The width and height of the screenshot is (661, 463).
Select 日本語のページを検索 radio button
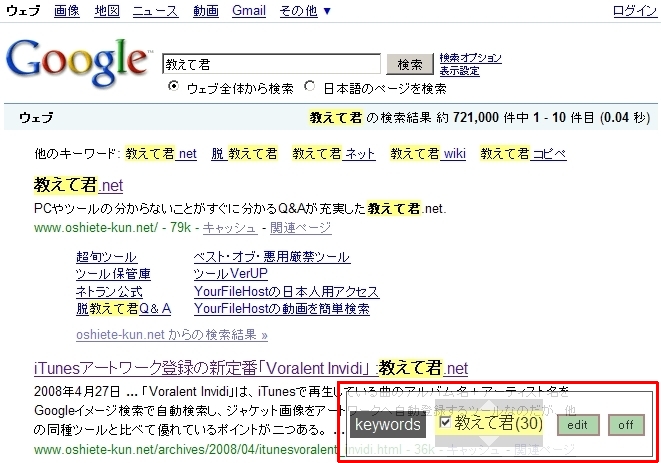[310, 86]
